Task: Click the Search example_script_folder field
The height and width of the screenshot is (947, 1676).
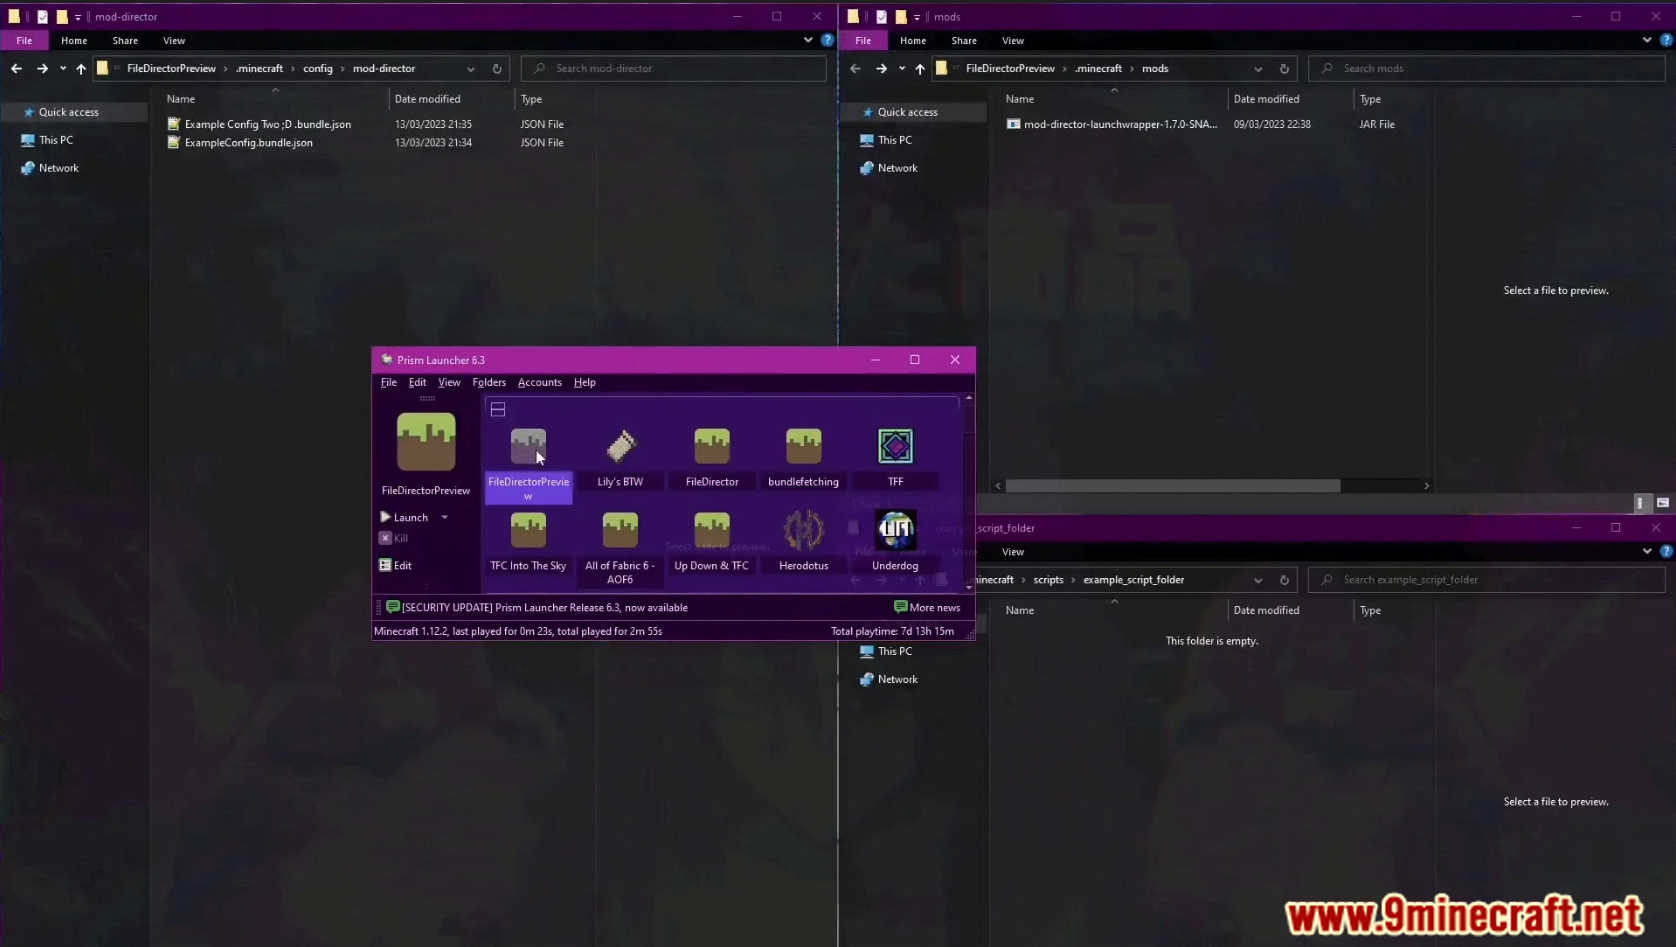Action: pyautogui.click(x=1487, y=579)
